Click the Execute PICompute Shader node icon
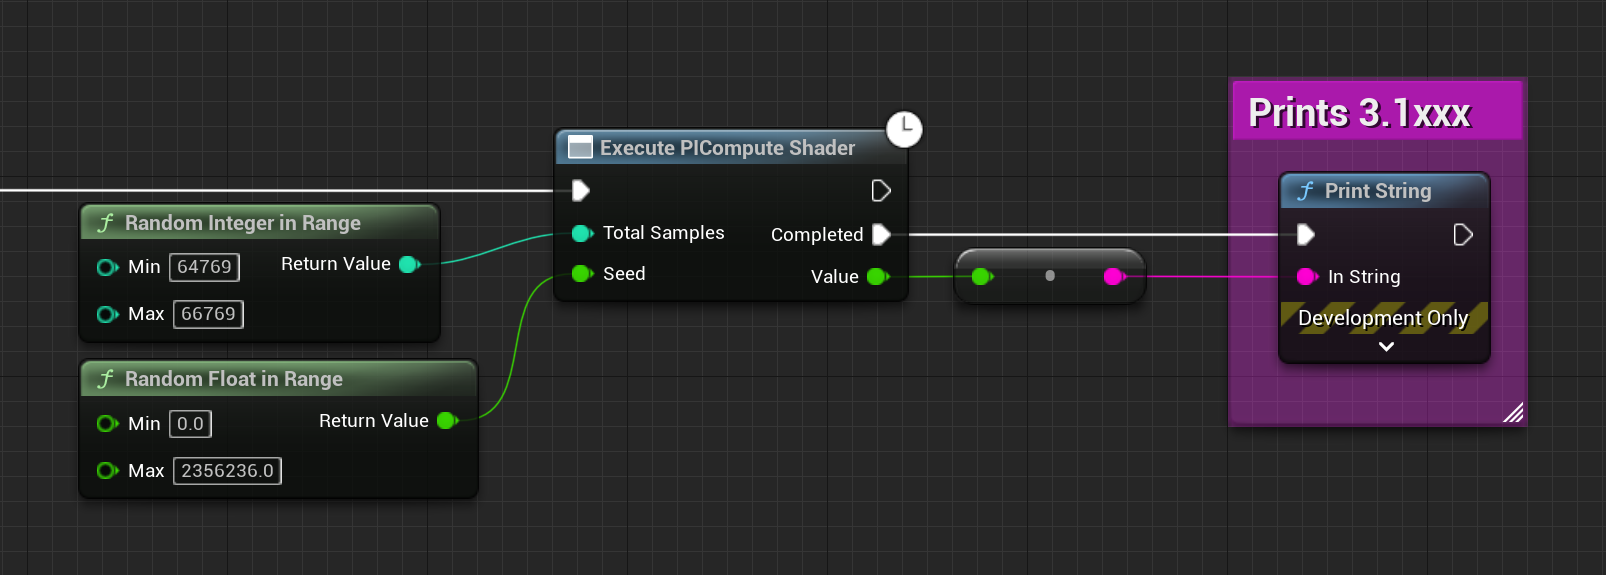The image size is (1606, 575). [x=580, y=148]
